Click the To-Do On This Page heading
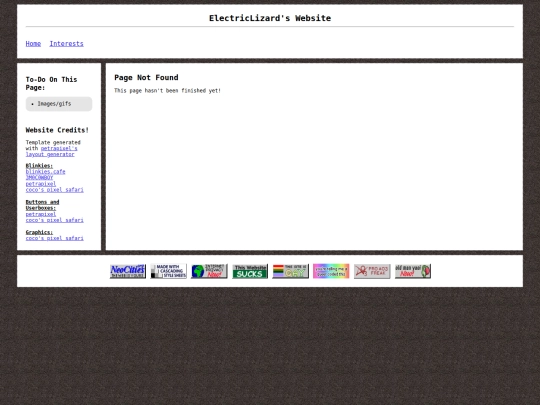 tap(51, 83)
